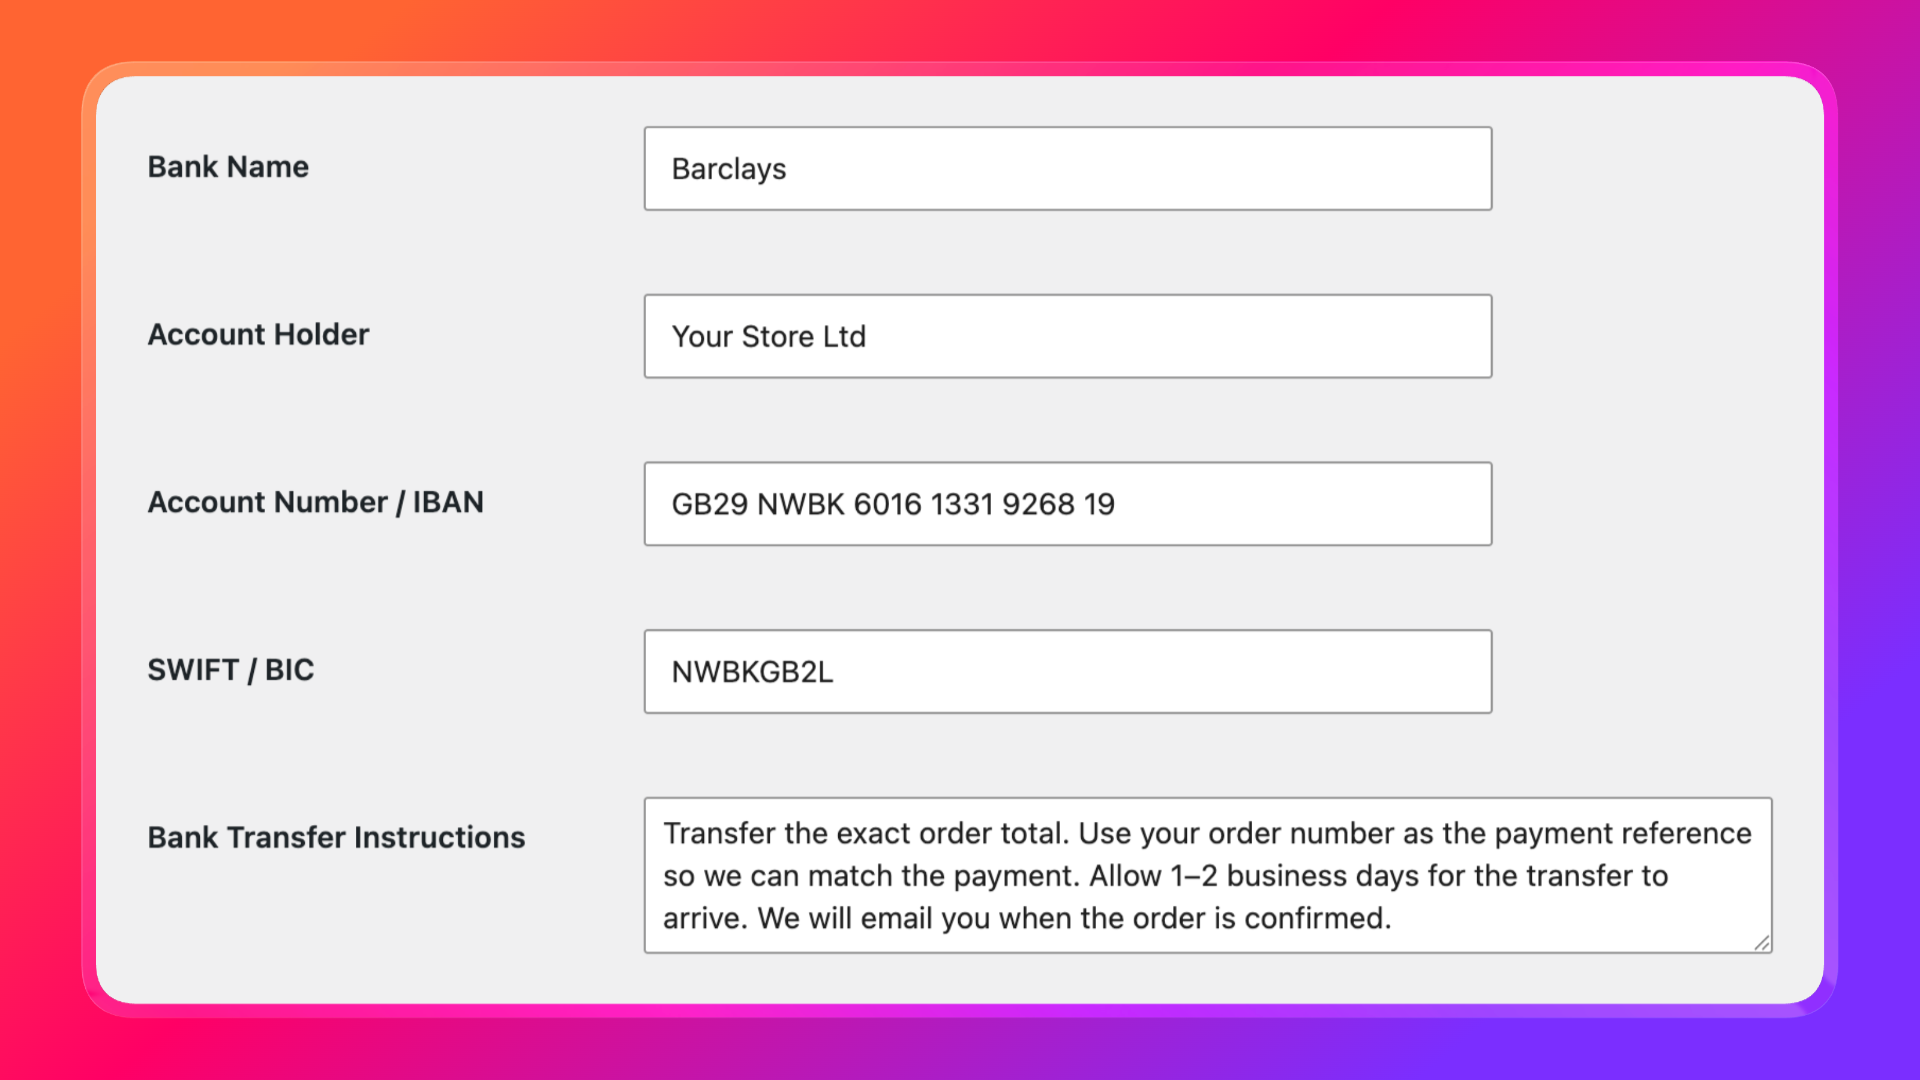
Task: Click the Account Number / IBAN label
Action: click(316, 502)
